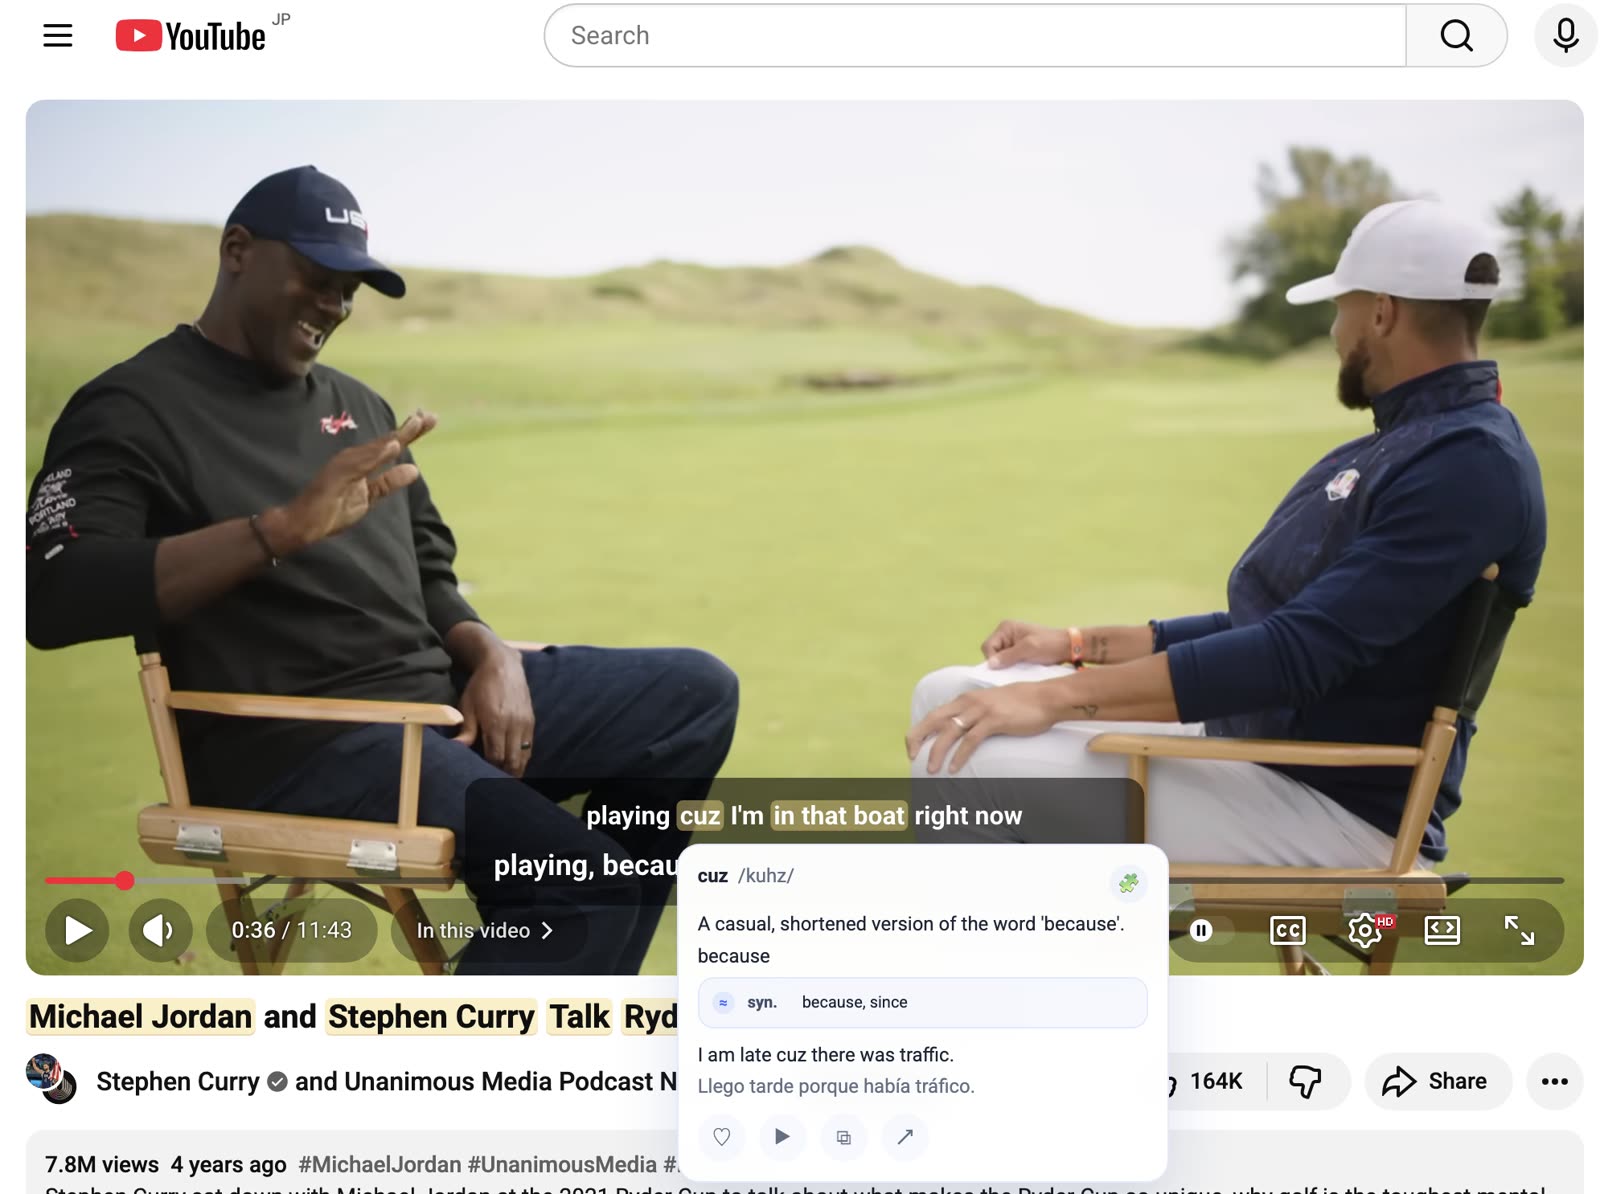
Task: Click the Spanish translation 'Llego tarde porque había tráfico.'
Action: pyautogui.click(x=836, y=1087)
